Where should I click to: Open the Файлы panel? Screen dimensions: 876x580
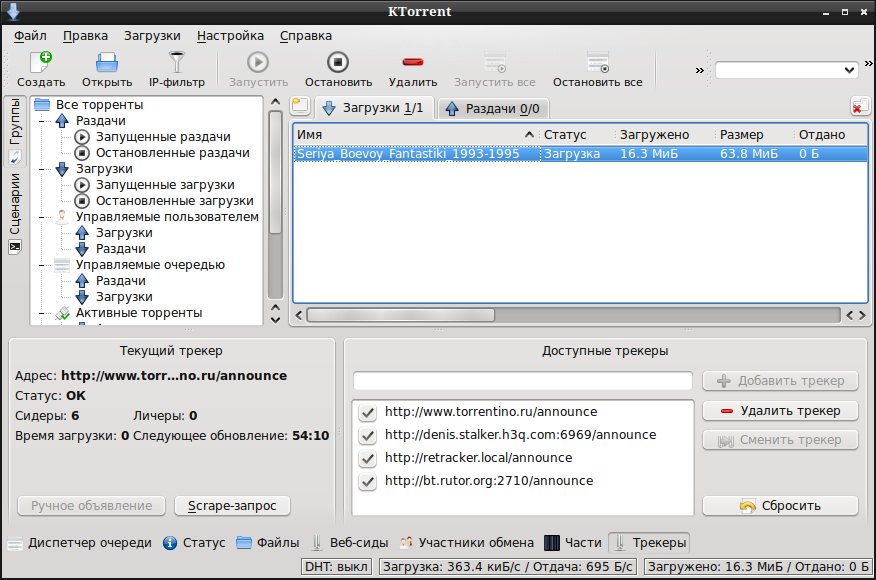268,543
